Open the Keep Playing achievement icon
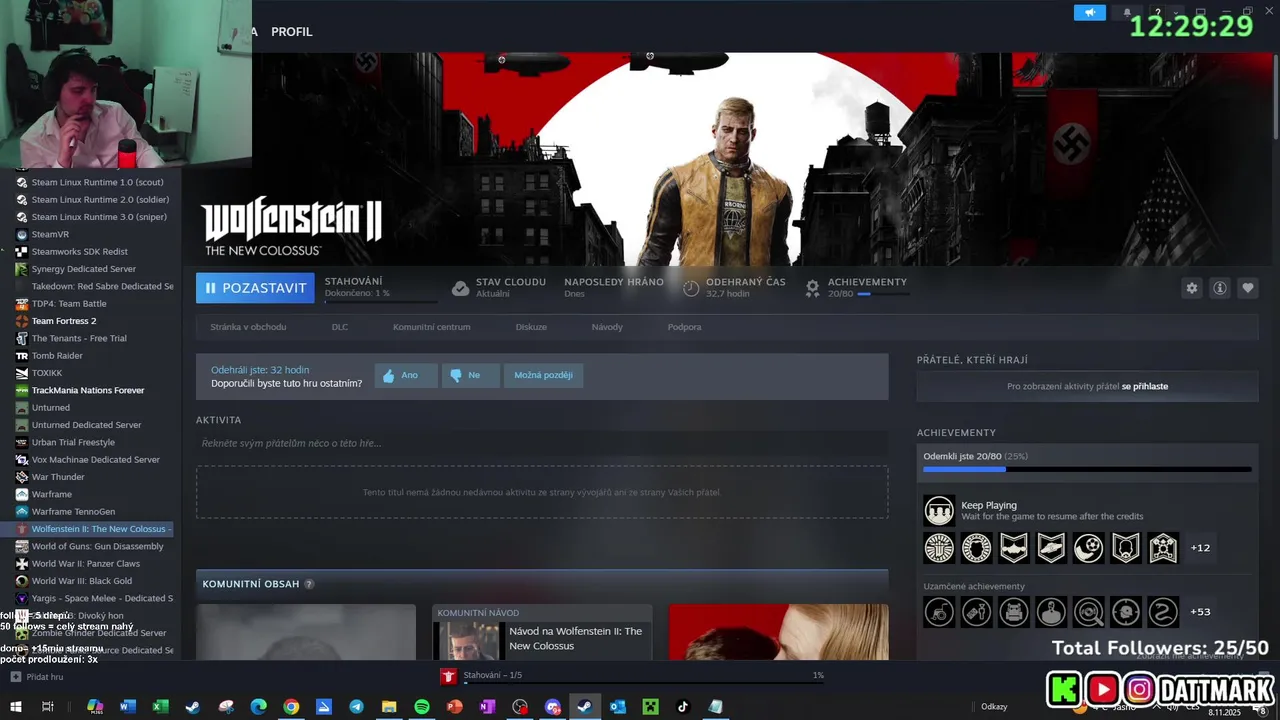The height and width of the screenshot is (720, 1280). [x=939, y=510]
